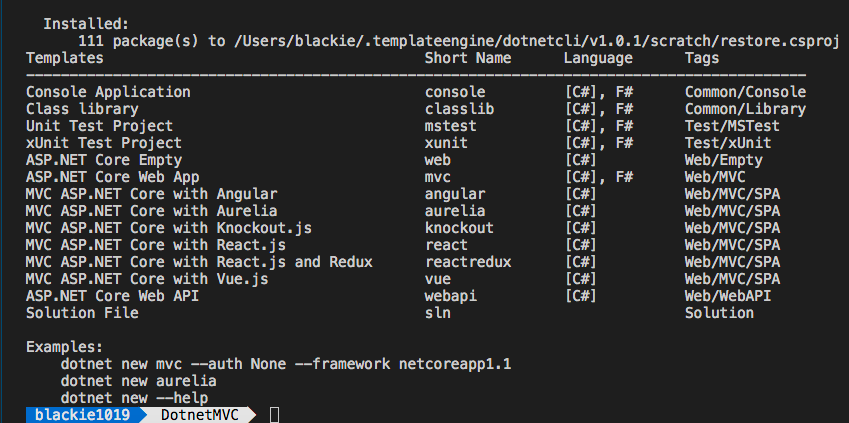Click the aurelia short name in the table
Viewport: 849px width, 423px height.
pos(455,211)
